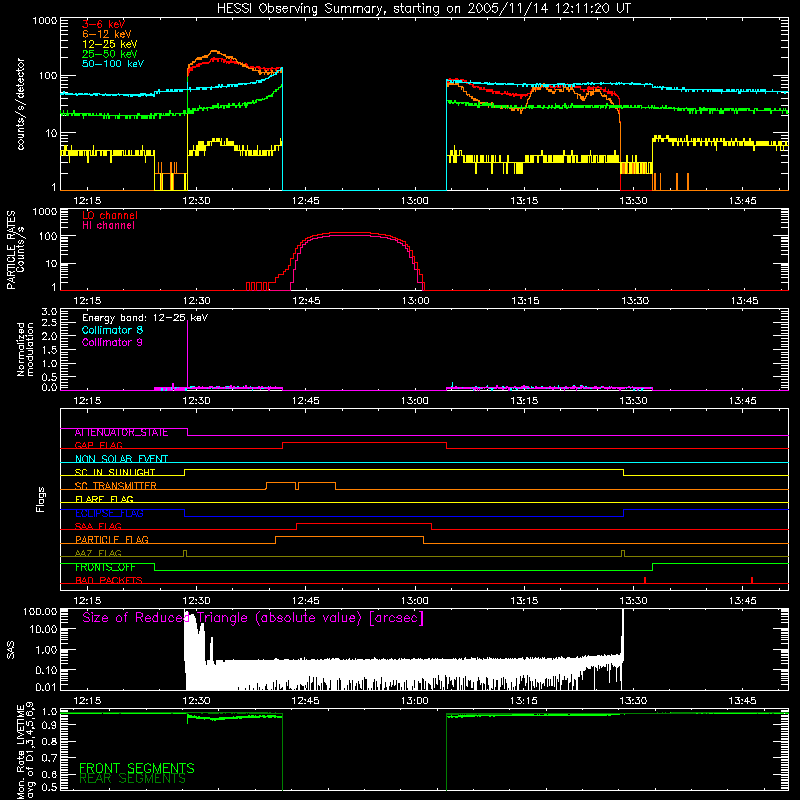This screenshot has height=800, width=800.
Task: Click the FRONTS_OFF flag label
Action: [105, 567]
